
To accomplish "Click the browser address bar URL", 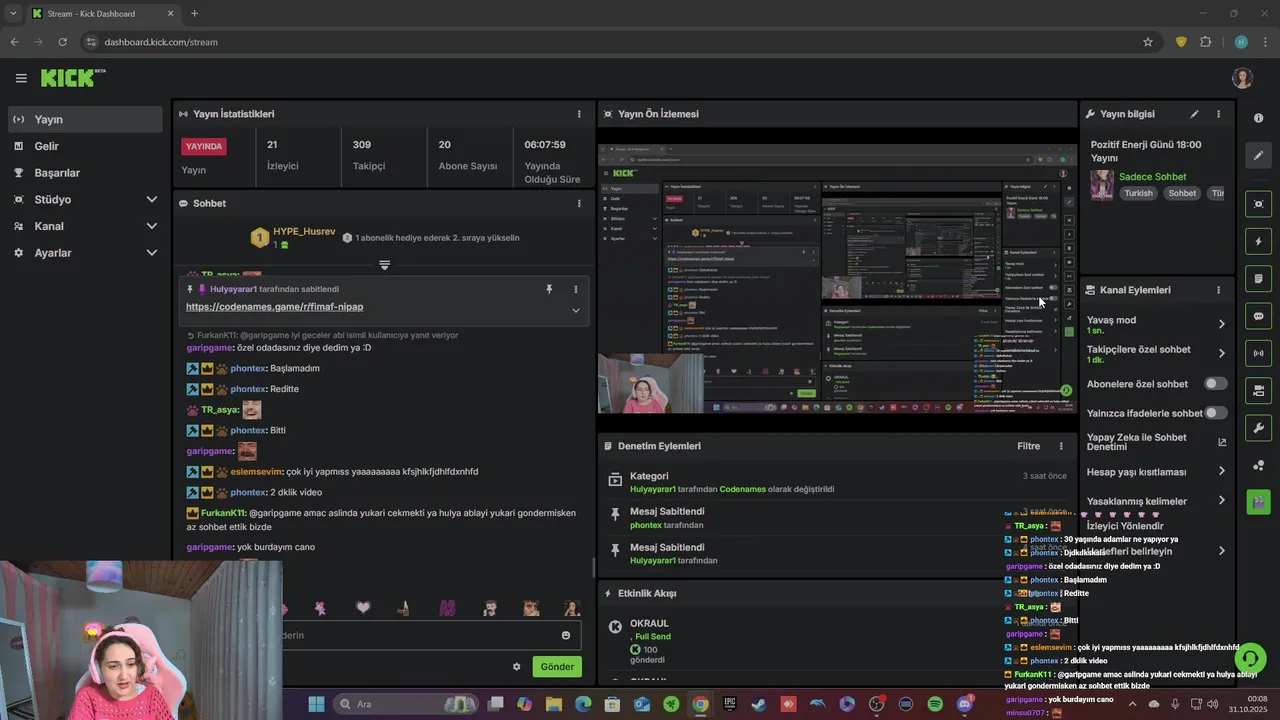I will click(161, 42).
